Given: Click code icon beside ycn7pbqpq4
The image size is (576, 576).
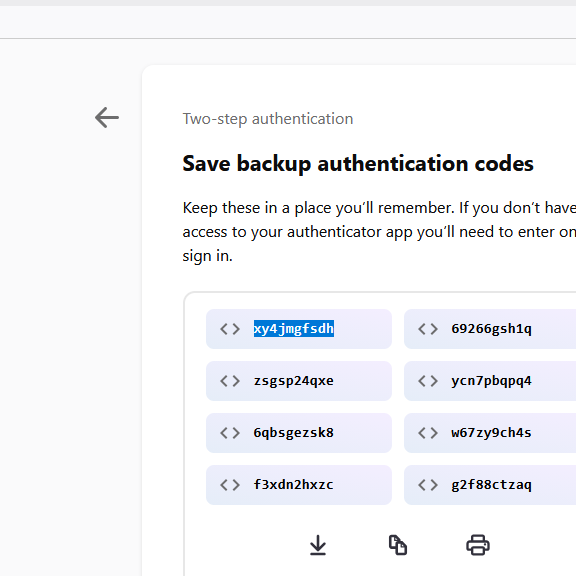Looking at the screenshot, I should pyautogui.click(x=428, y=381).
